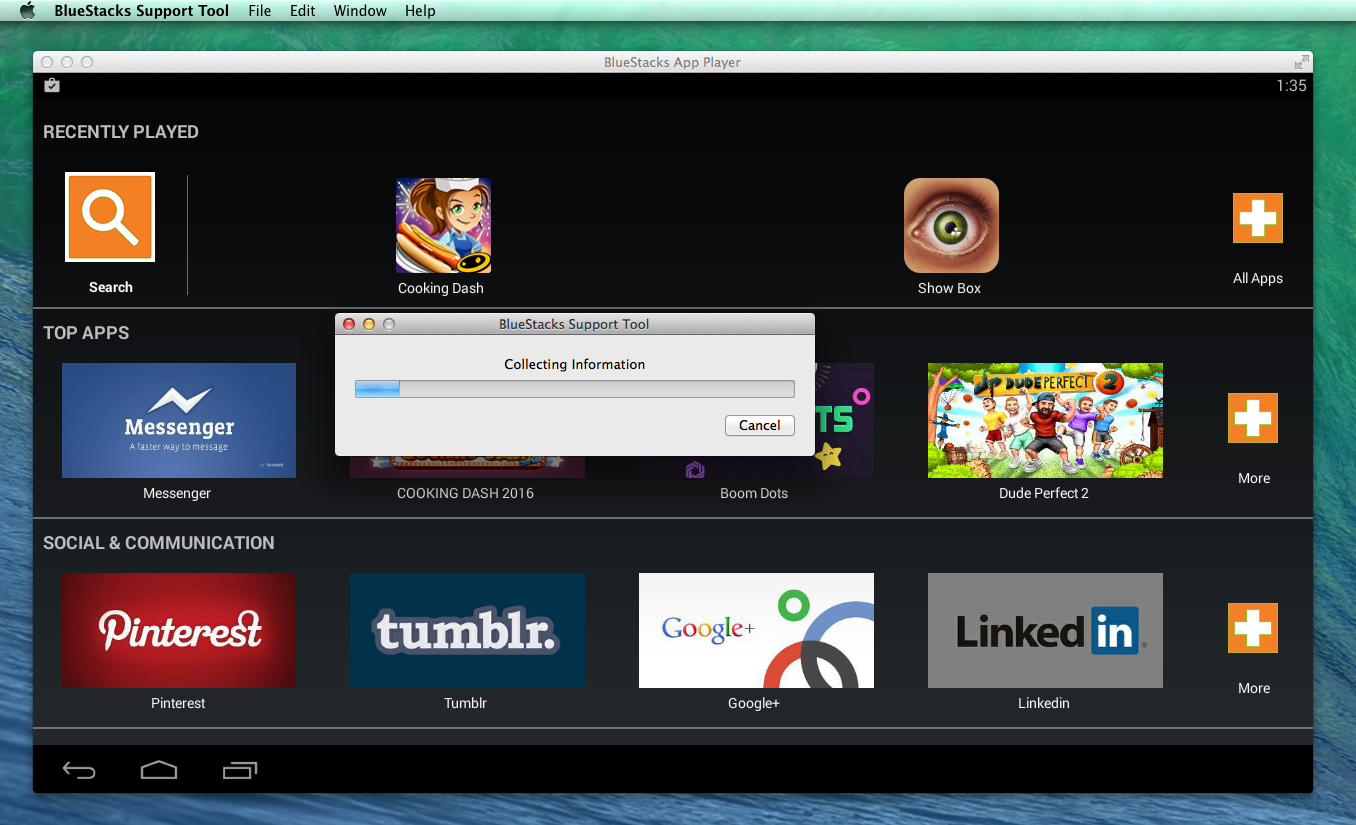Open the Tumblr app tile
This screenshot has width=1356, height=825.
click(x=467, y=630)
